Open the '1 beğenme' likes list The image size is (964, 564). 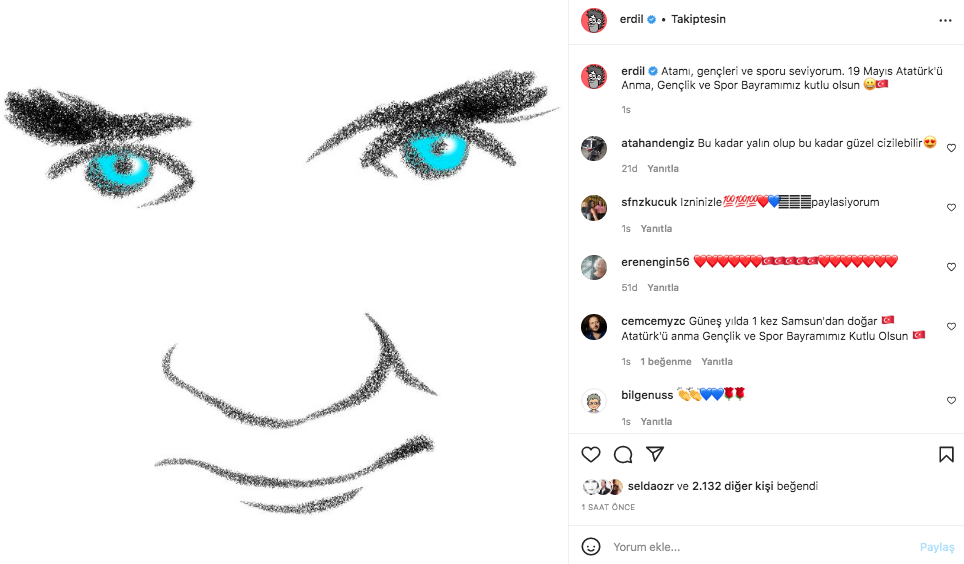(x=666, y=362)
